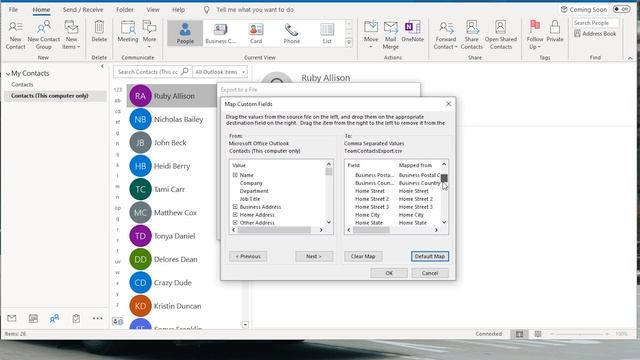
Task: Close the Map Custom Fields dialog
Action: tap(448, 104)
